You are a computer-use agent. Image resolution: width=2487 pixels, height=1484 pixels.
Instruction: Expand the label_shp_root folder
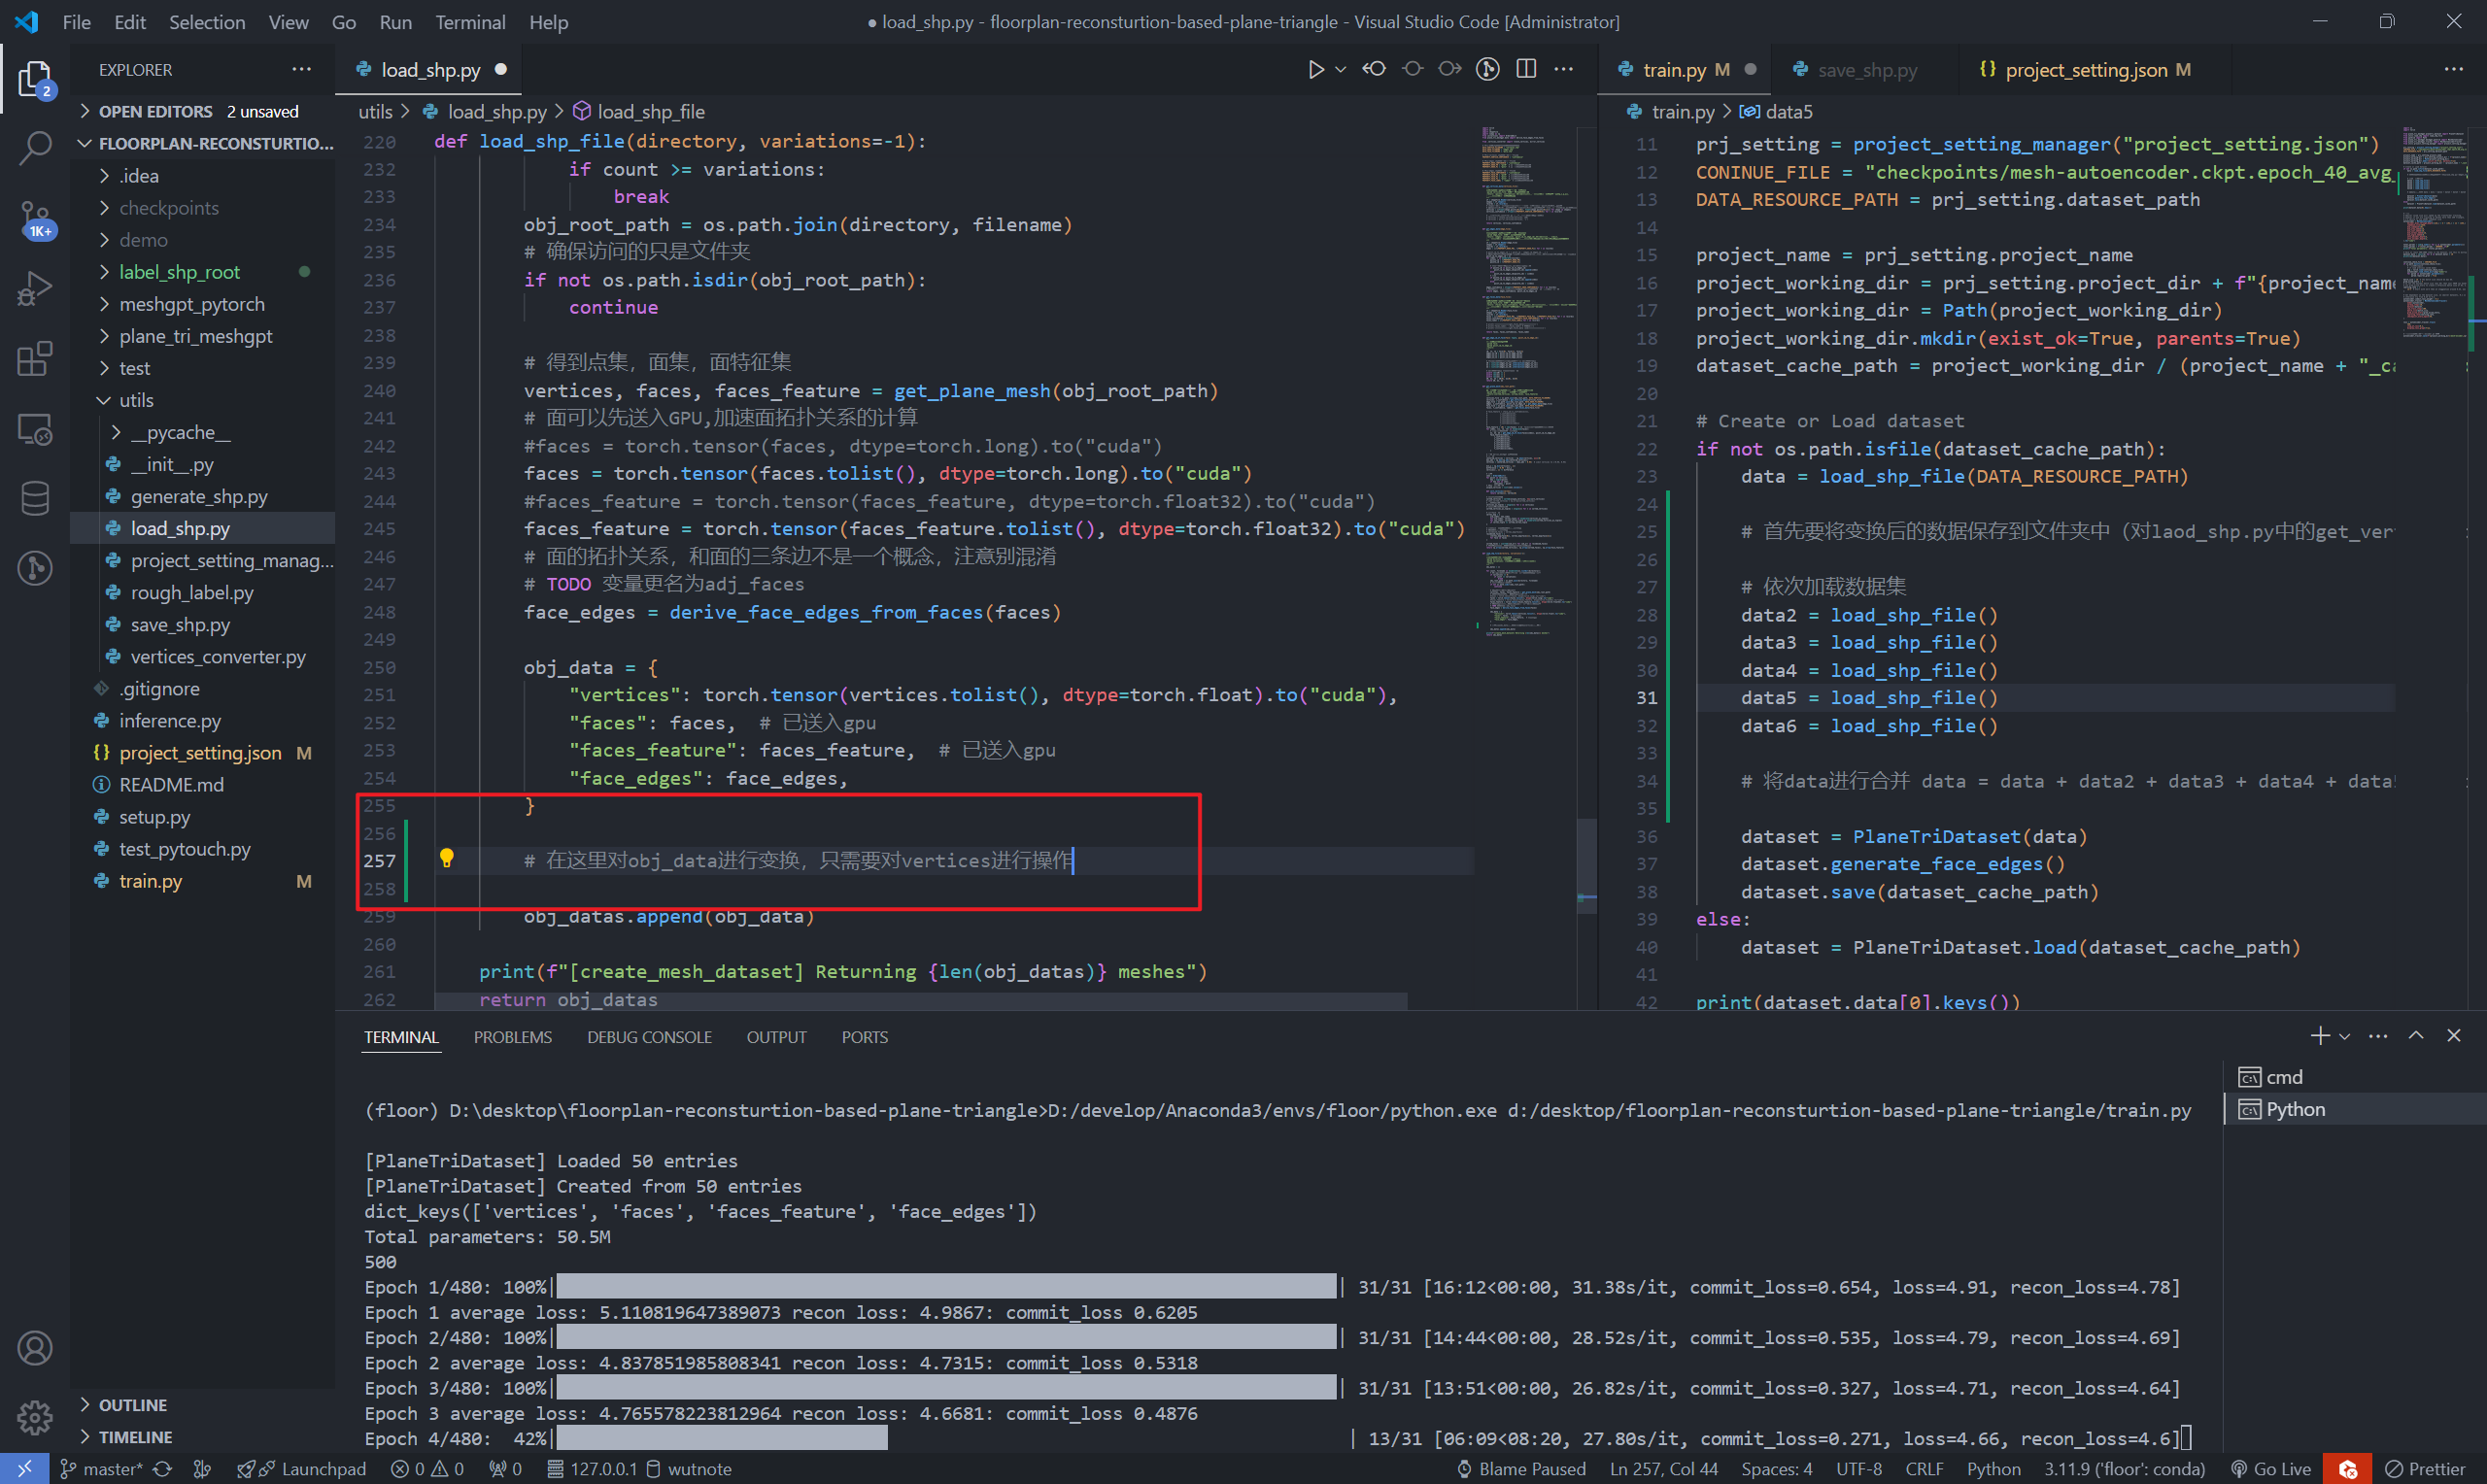[x=202, y=272]
